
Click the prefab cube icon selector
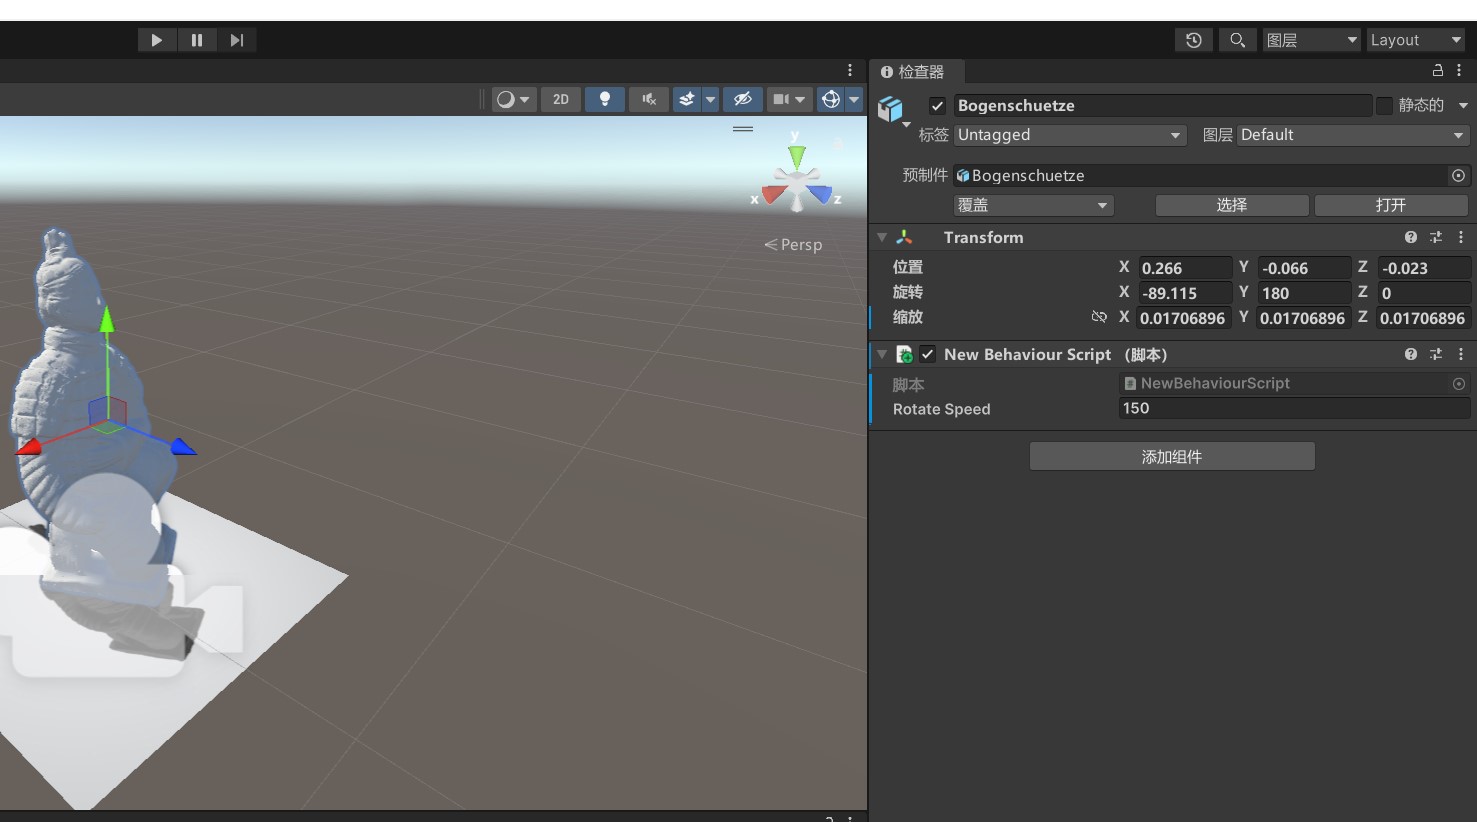891,109
